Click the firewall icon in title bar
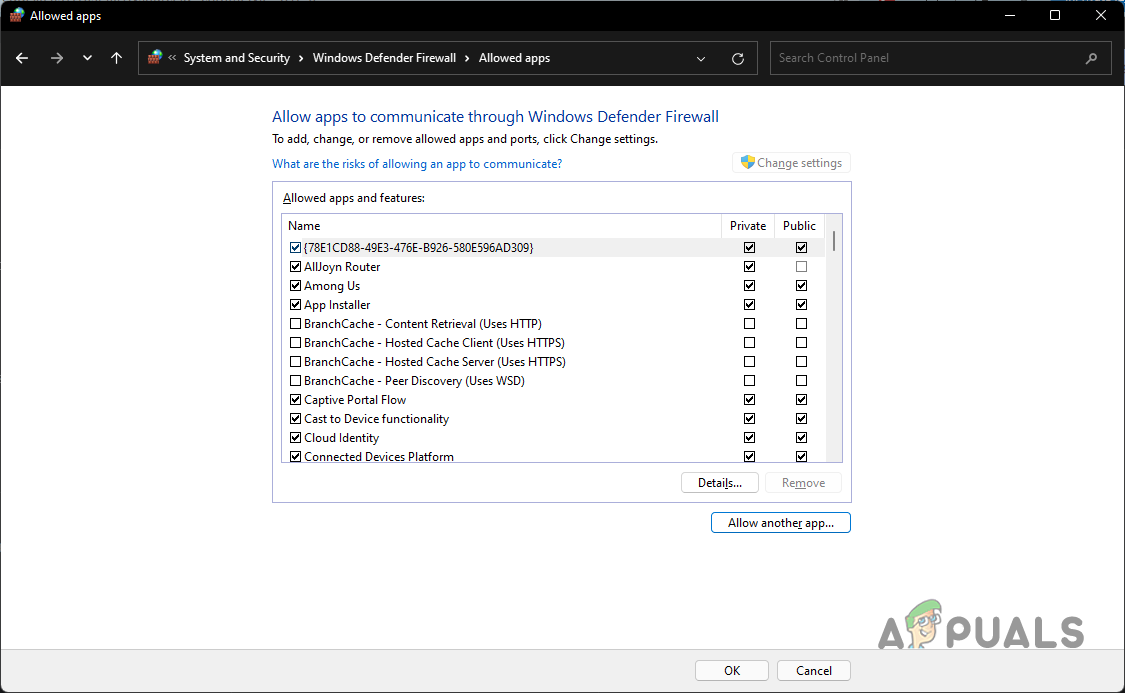 pos(17,15)
